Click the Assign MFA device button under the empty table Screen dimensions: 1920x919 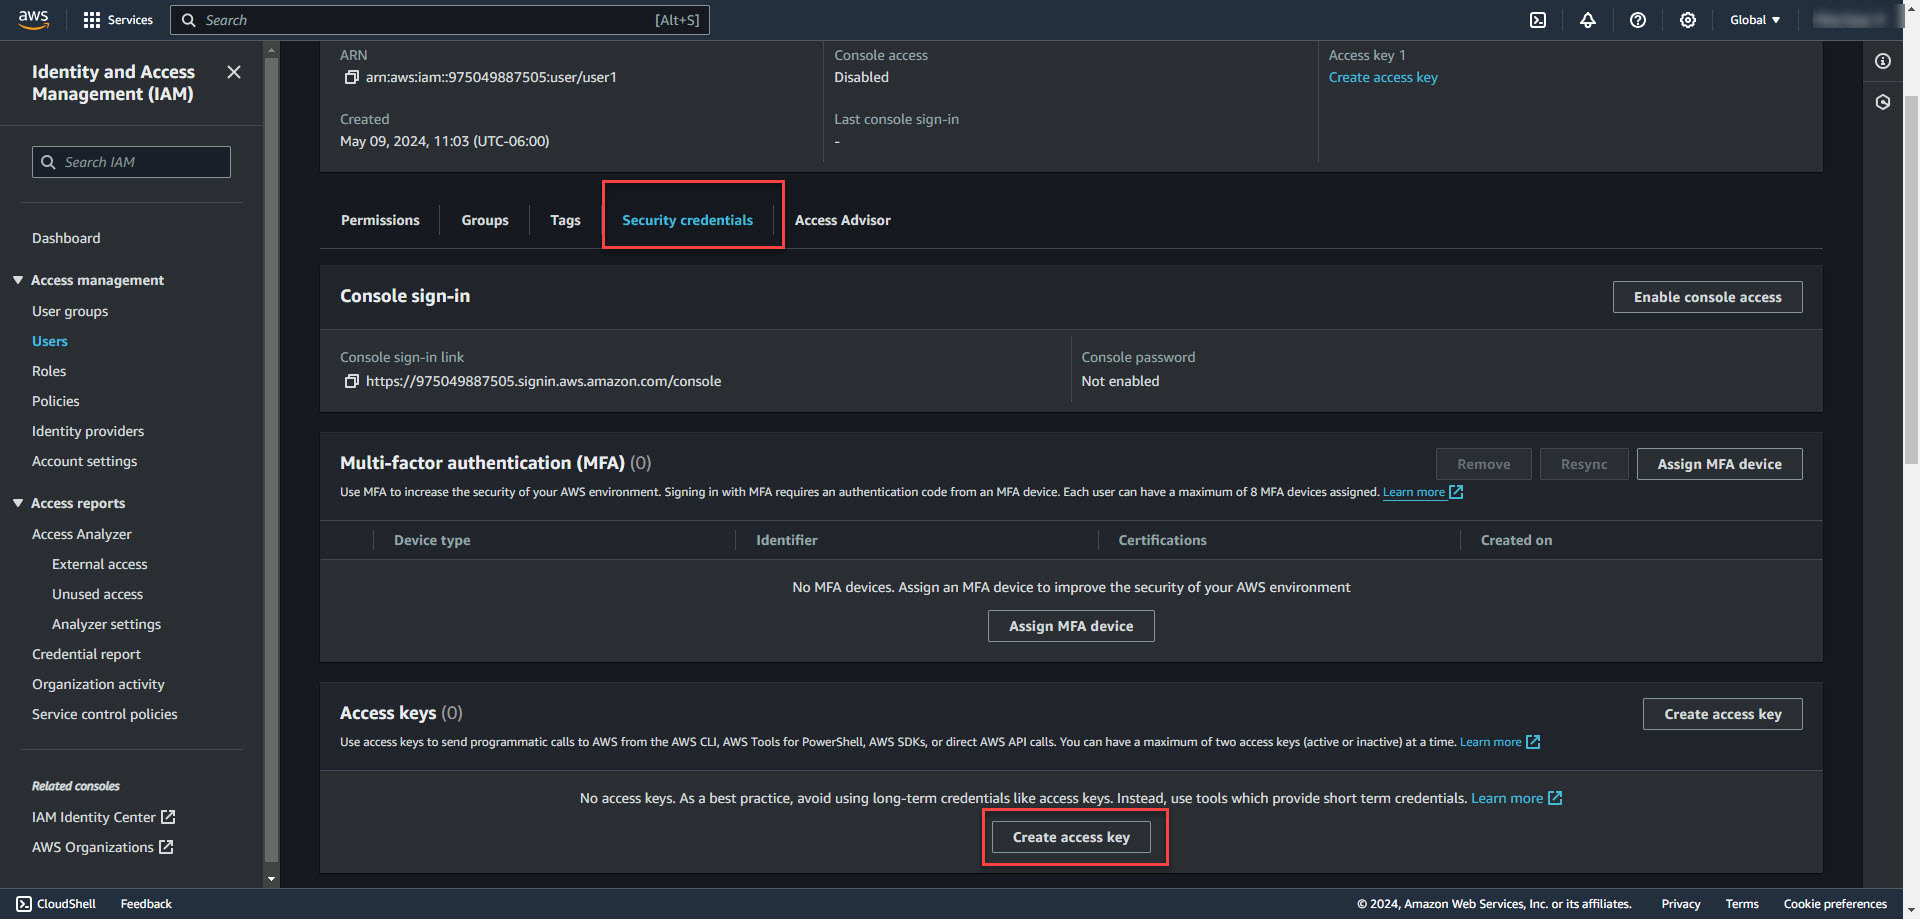click(x=1071, y=626)
